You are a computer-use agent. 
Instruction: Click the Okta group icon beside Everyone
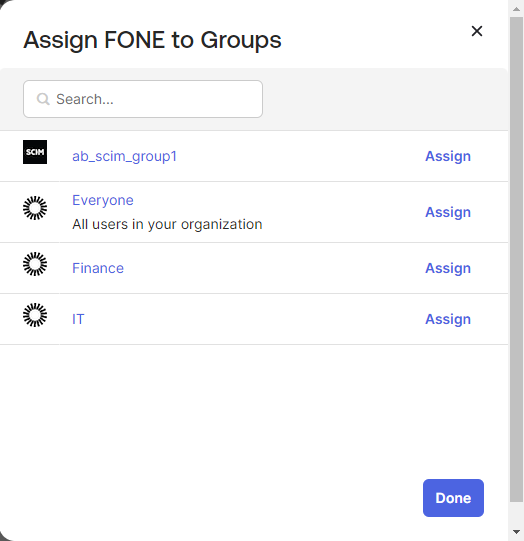point(35,208)
